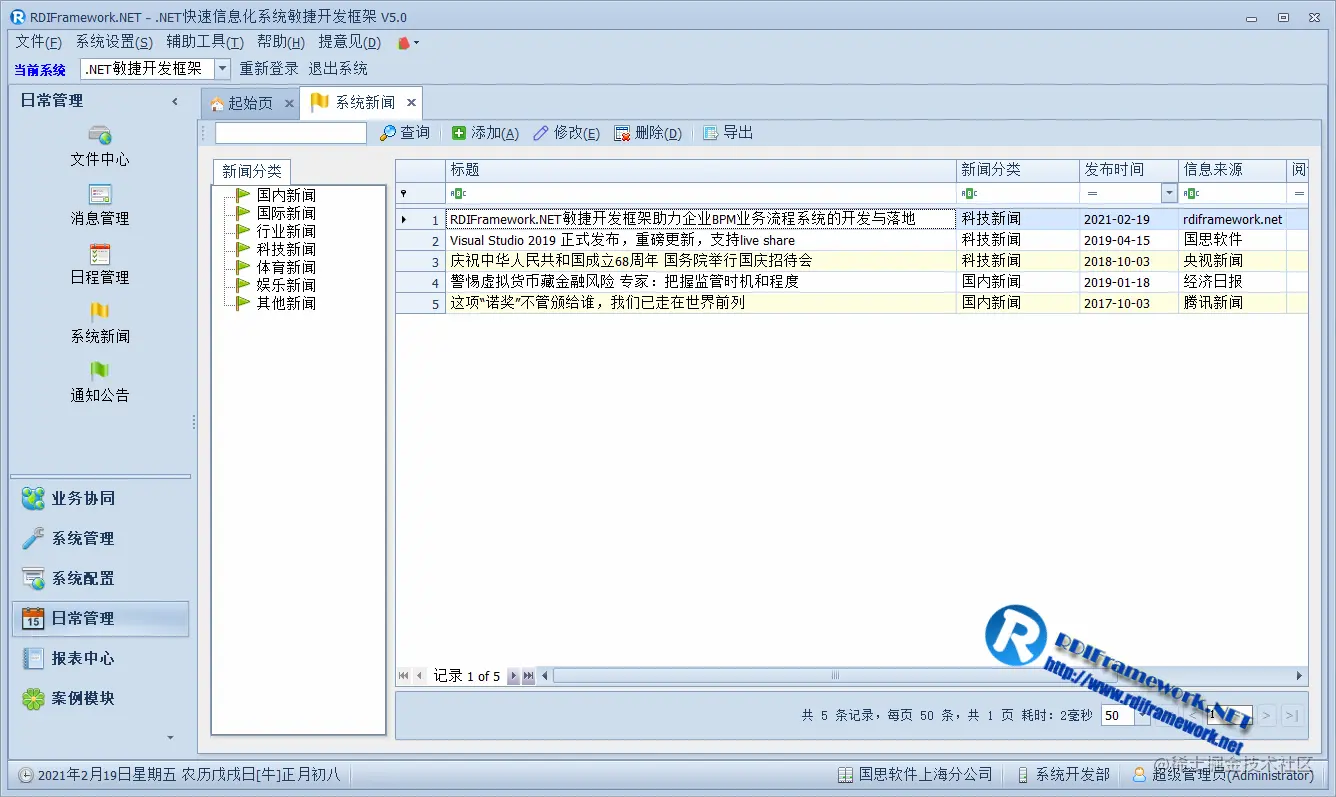Switch to 业务协同 navigation group

(x=99, y=498)
